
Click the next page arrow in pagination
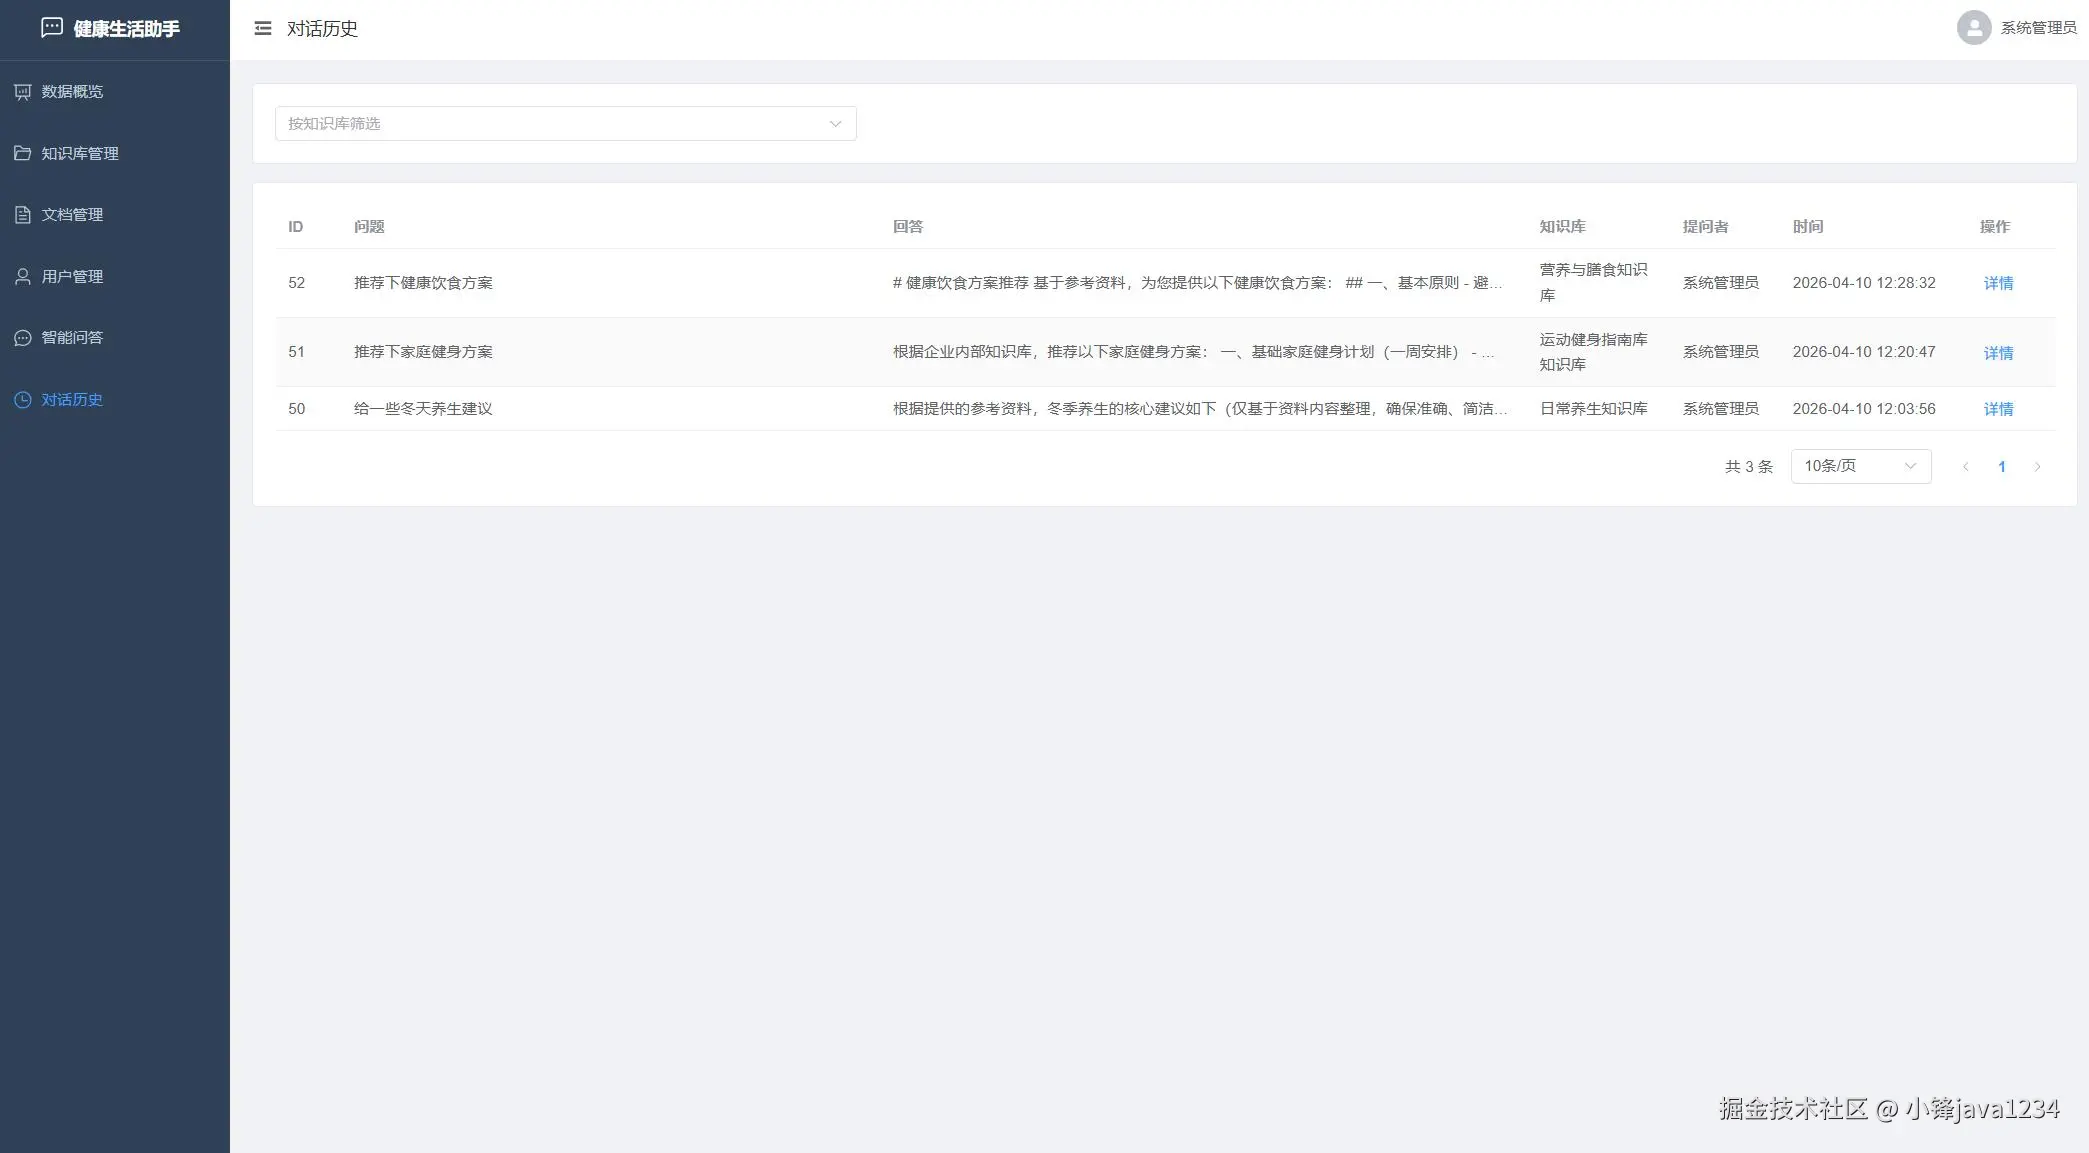coord(2037,467)
